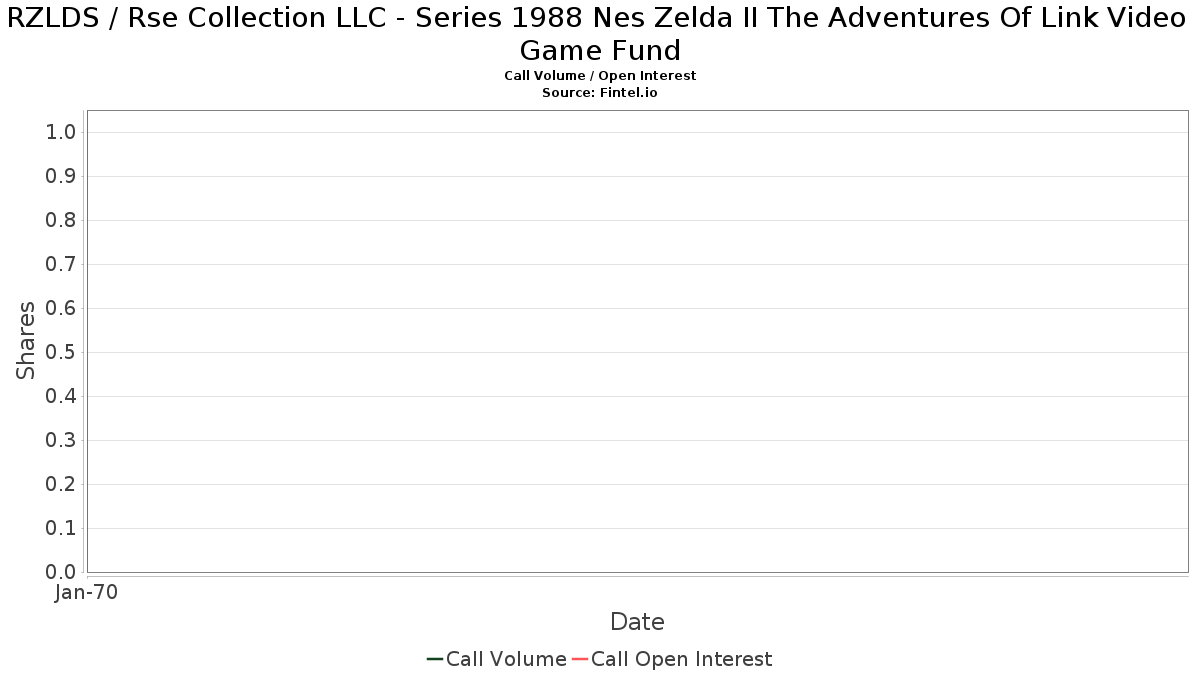Viewport: 1200px width, 675px height.
Task: Open the Source: Fintel.io text
Action: coord(600,92)
